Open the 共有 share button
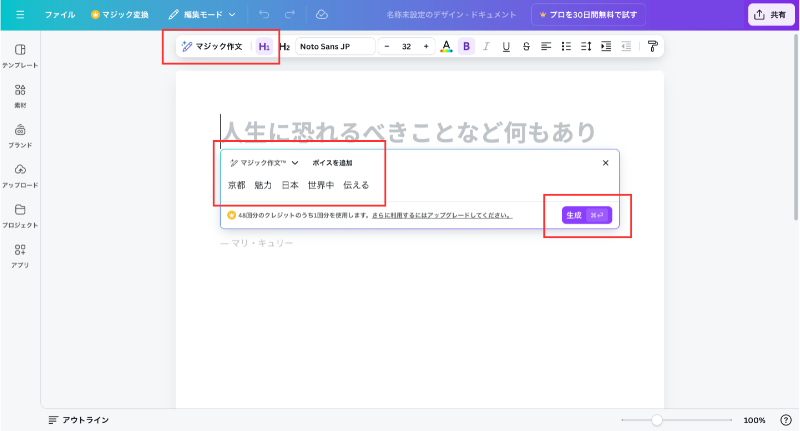800x431 pixels. click(x=771, y=15)
